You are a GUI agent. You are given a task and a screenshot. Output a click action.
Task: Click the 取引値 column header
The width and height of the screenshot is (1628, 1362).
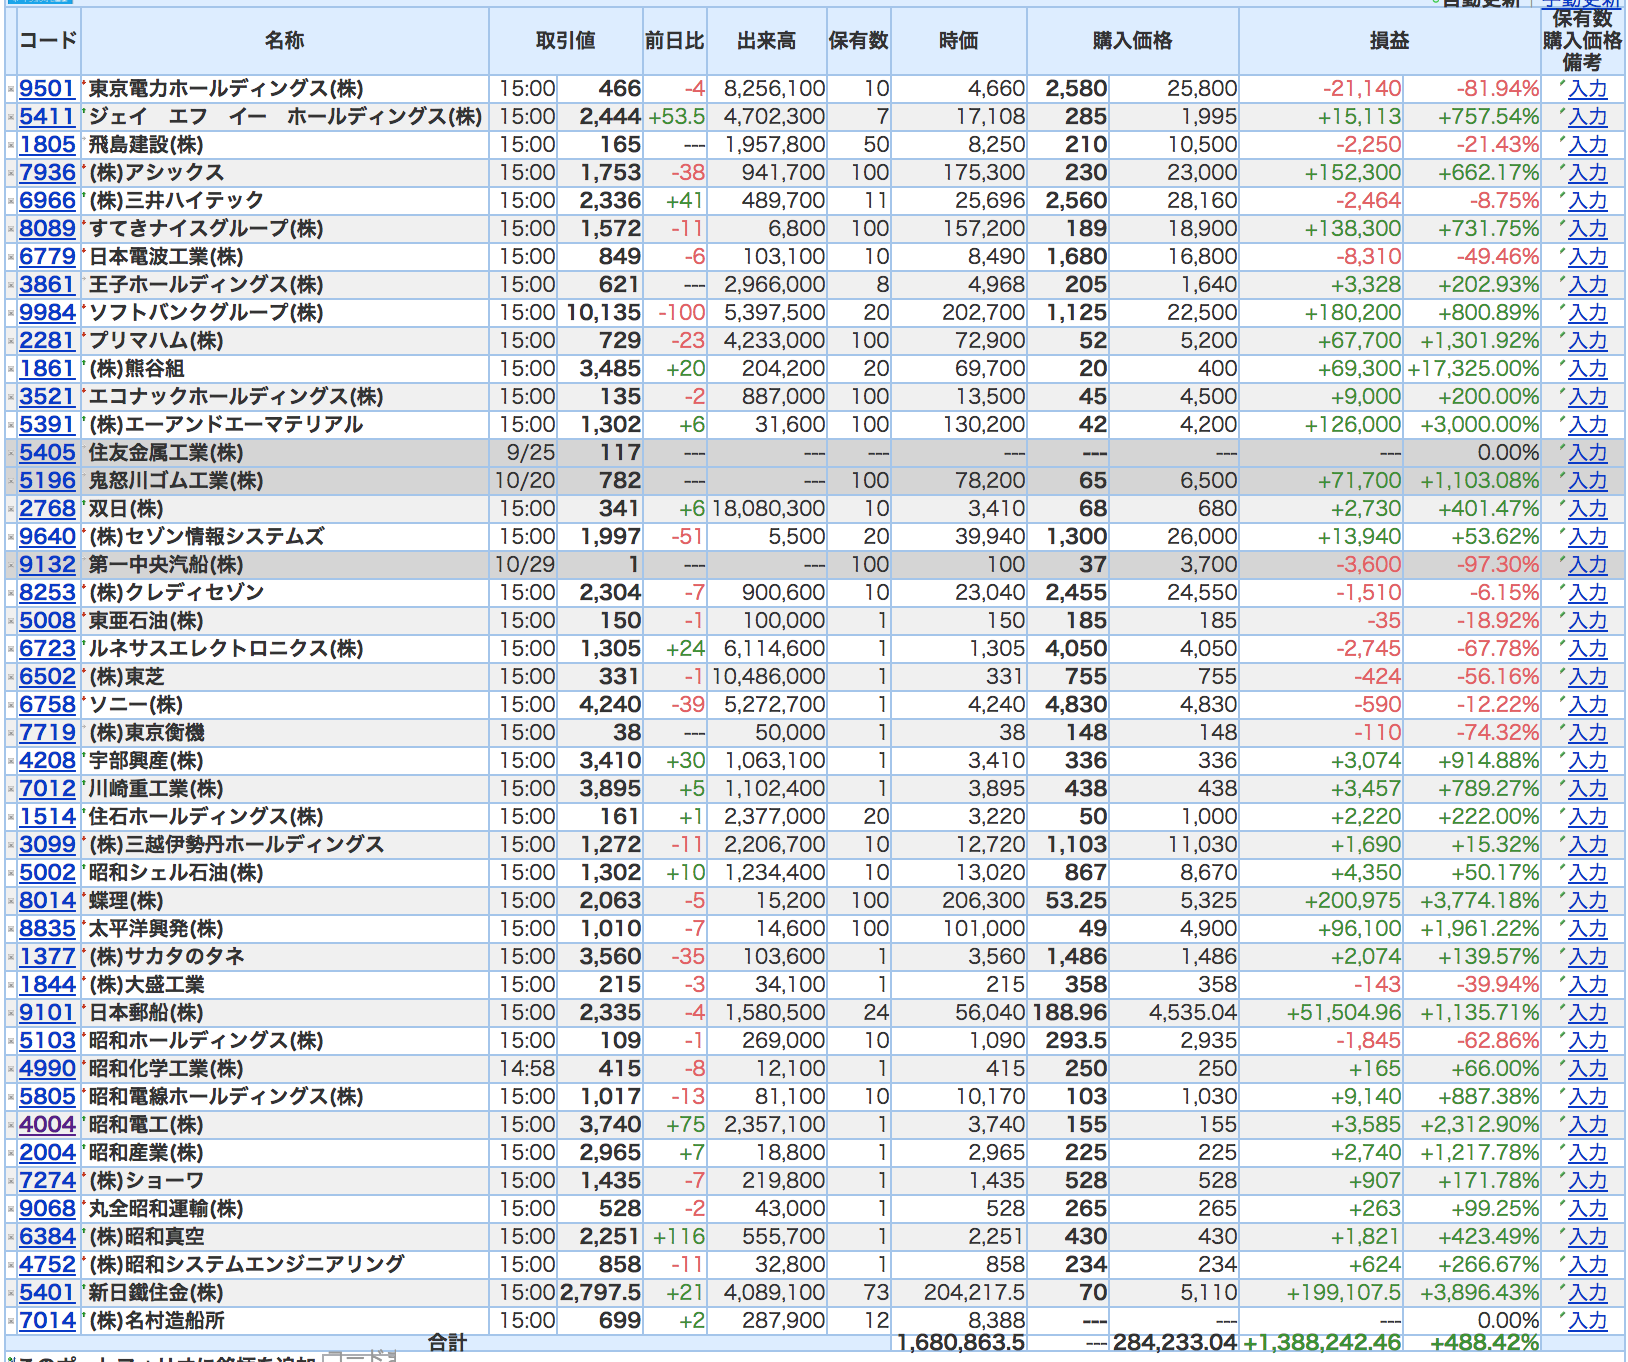pos(566,41)
